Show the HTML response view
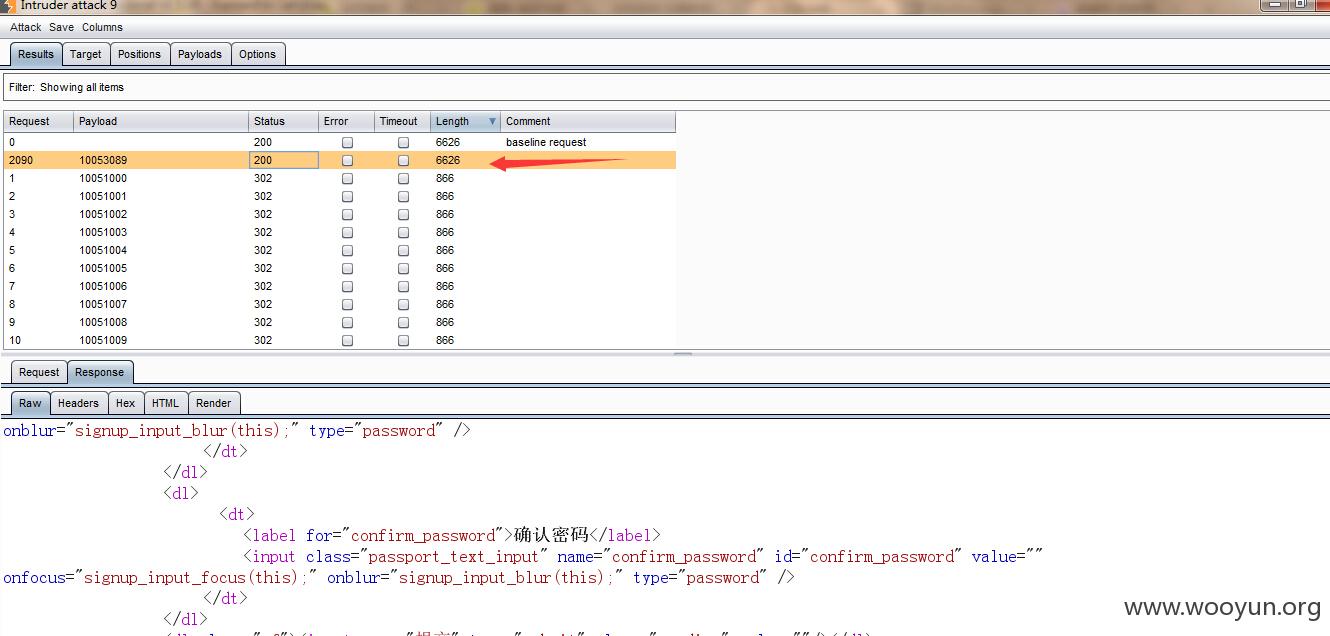This screenshot has height=636, width=1330. point(166,403)
